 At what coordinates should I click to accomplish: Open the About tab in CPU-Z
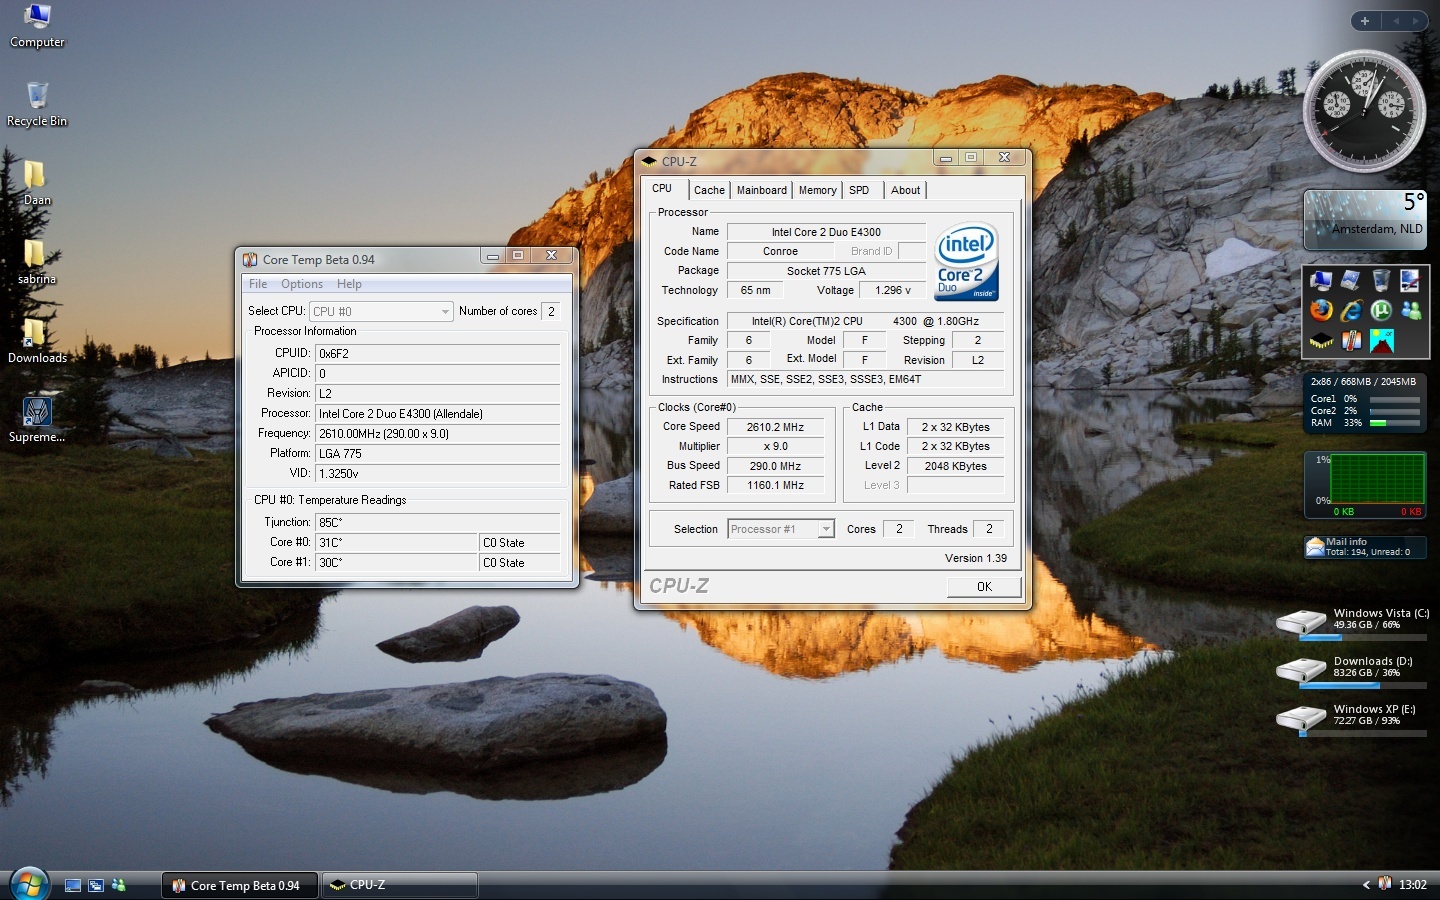[x=906, y=190]
